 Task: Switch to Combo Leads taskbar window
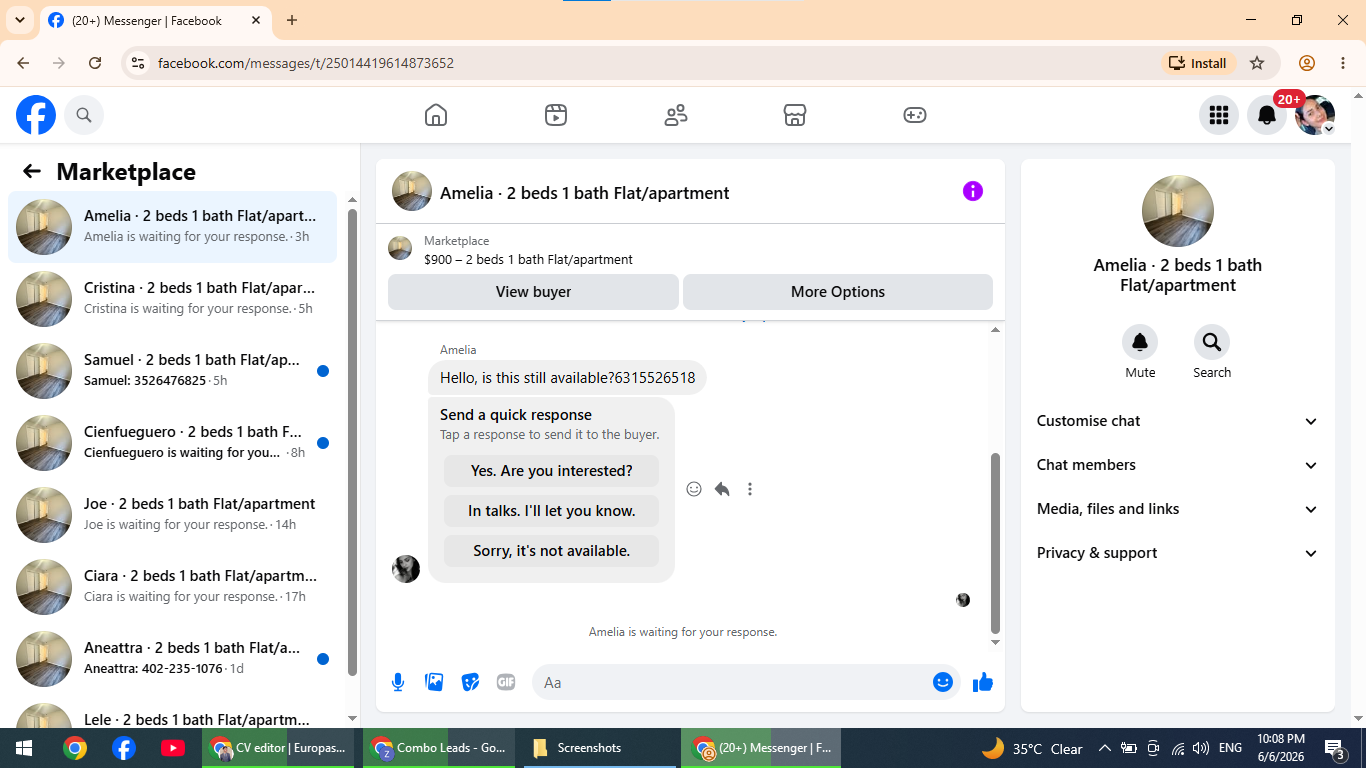pos(438,748)
